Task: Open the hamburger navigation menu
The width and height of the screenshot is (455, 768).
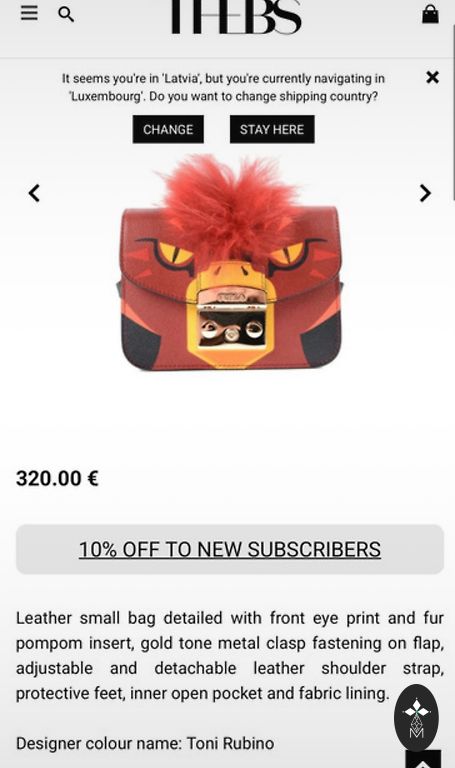Action: pyautogui.click(x=29, y=12)
